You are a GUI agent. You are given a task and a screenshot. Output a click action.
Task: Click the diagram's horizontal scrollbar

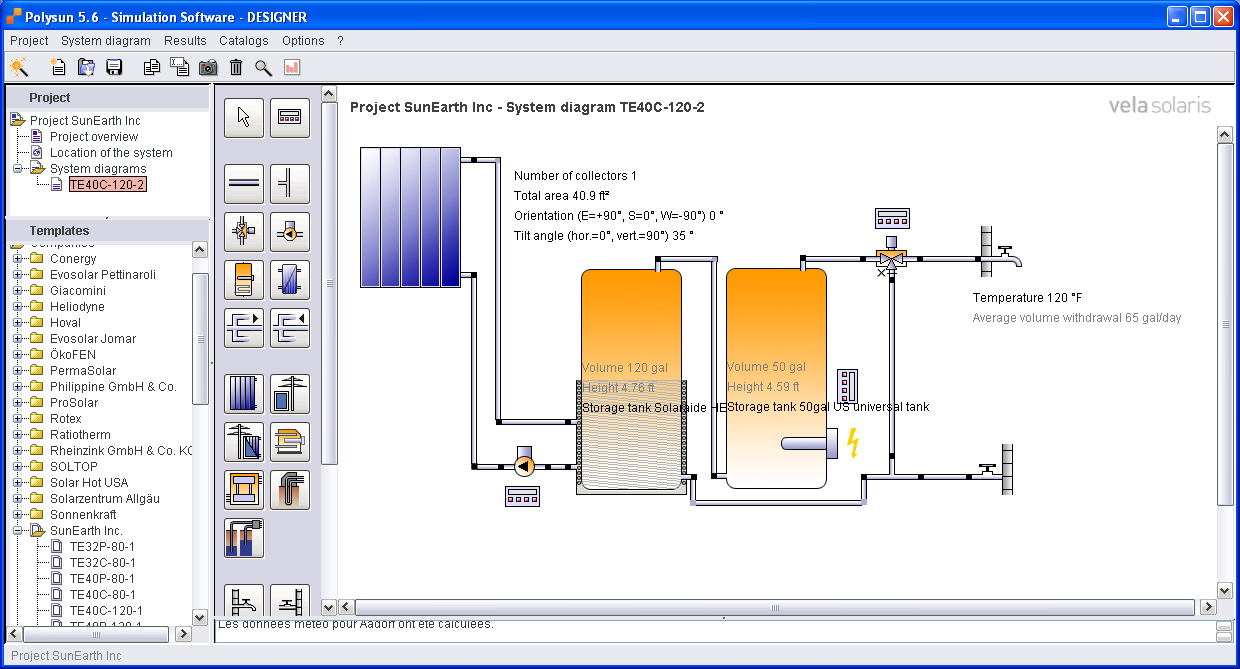[774, 607]
